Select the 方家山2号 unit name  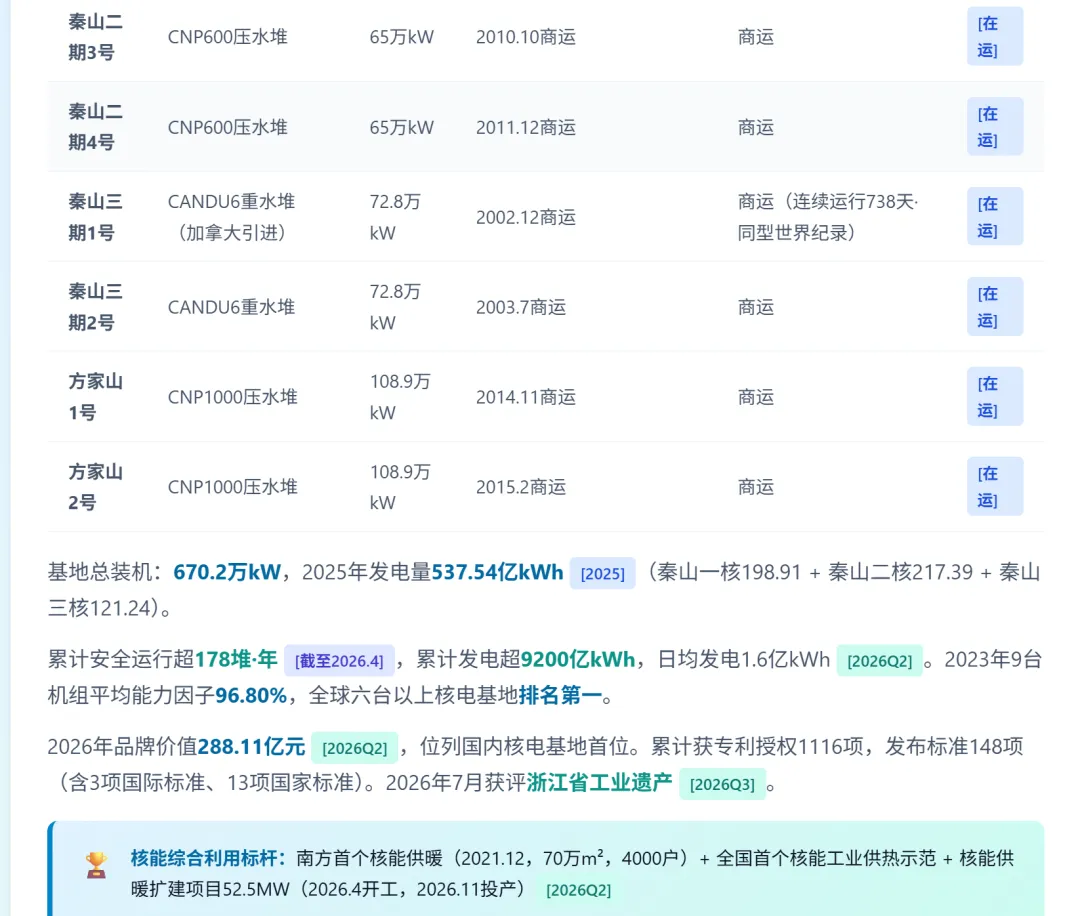[x=95, y=487]
